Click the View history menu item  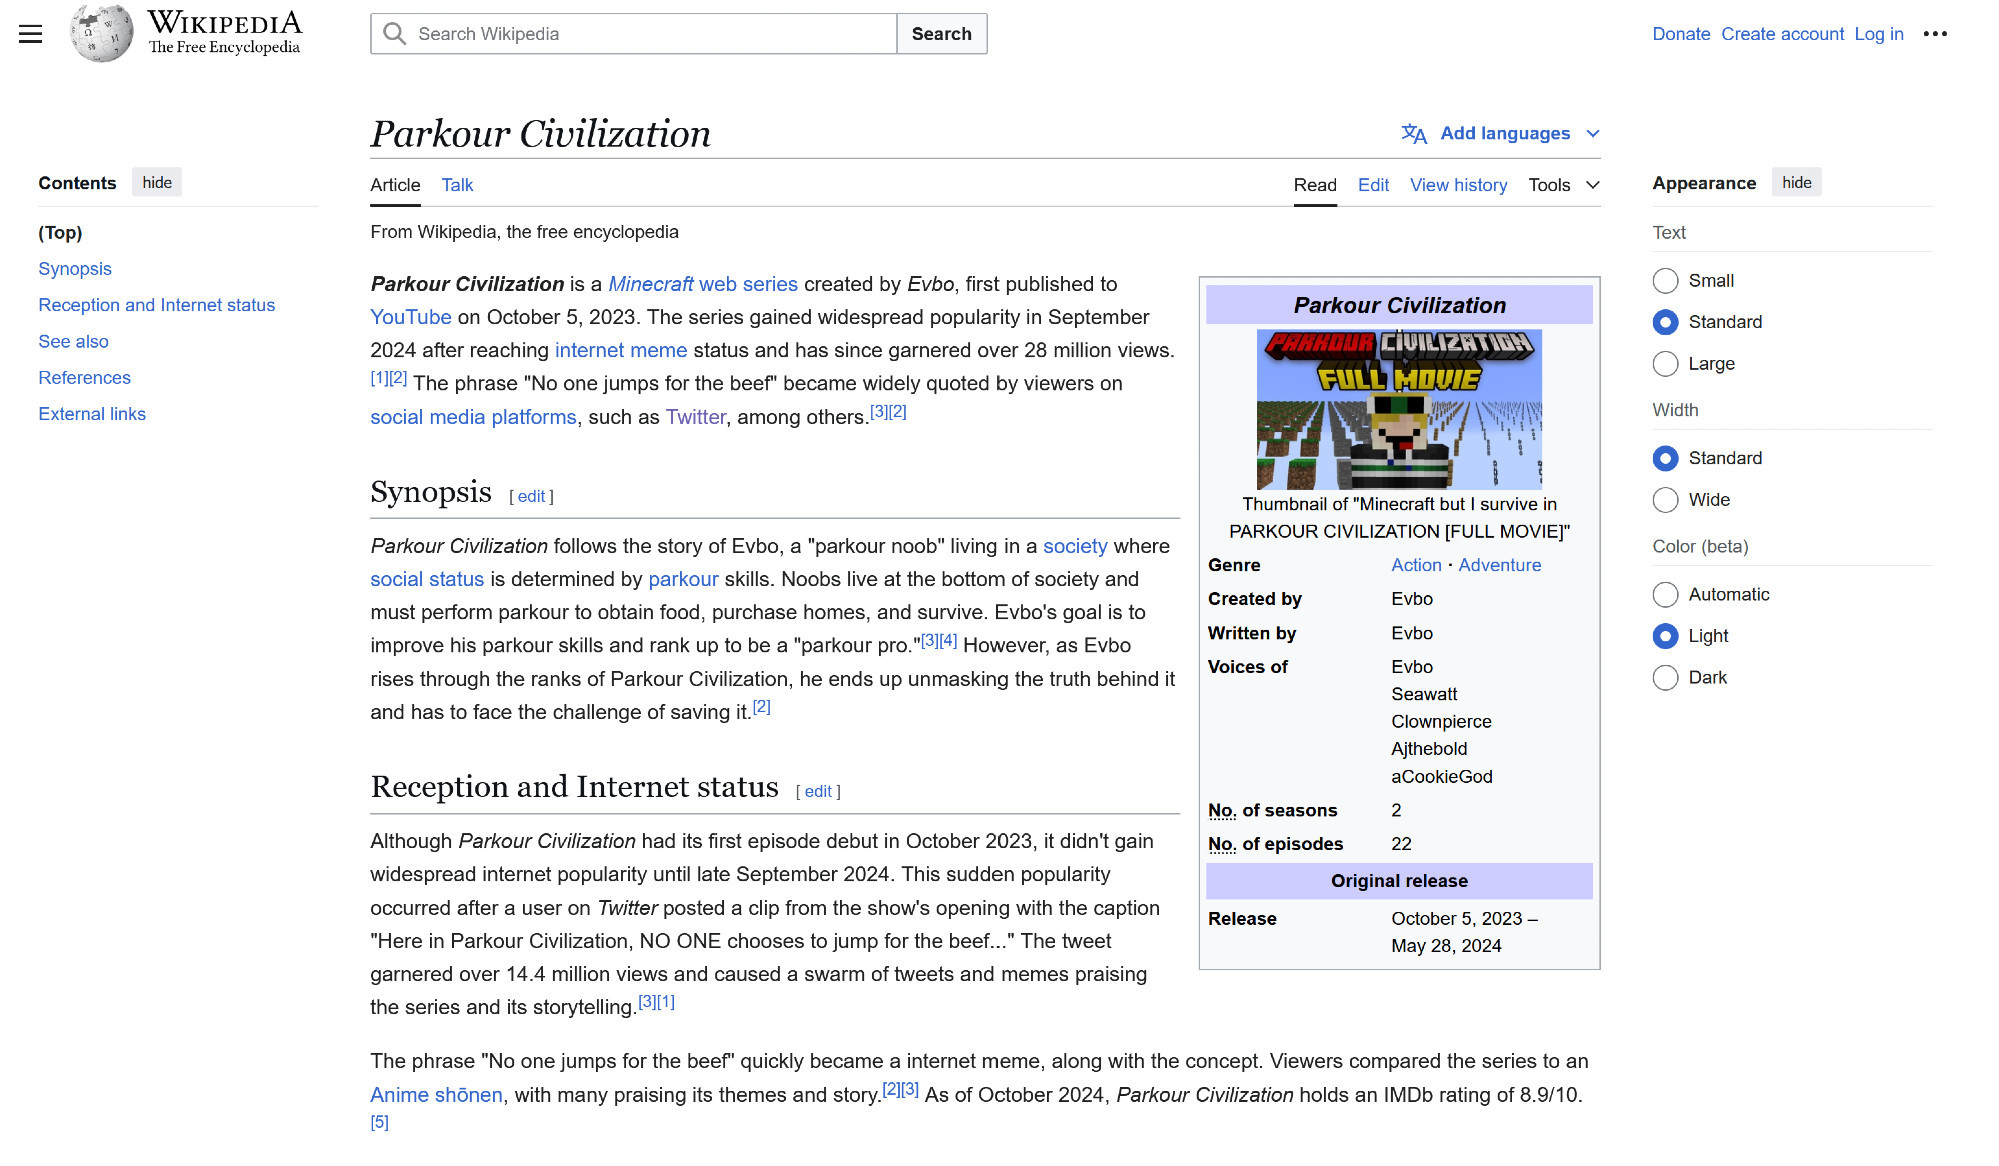pos(1458,185)
